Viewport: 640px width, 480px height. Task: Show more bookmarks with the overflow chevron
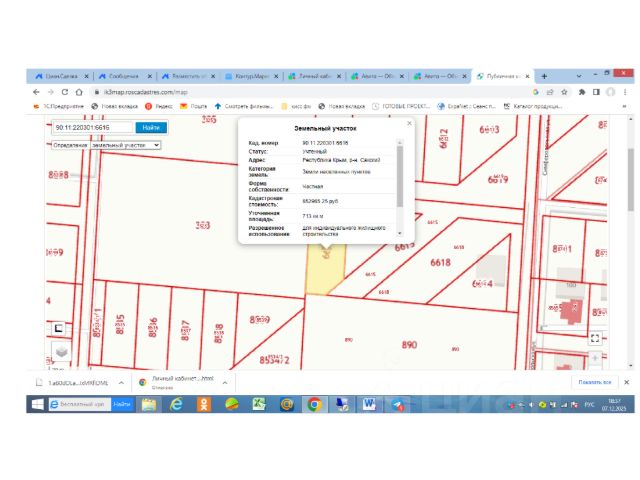624,106
